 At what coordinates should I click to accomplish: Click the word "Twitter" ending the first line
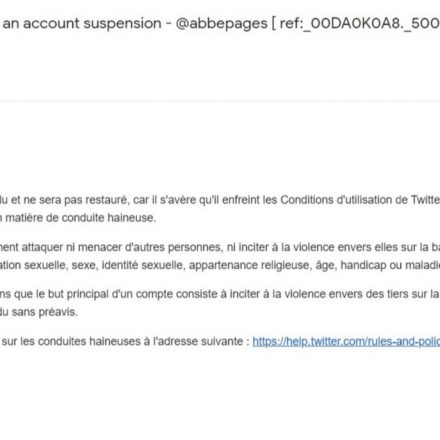[425, 200]
